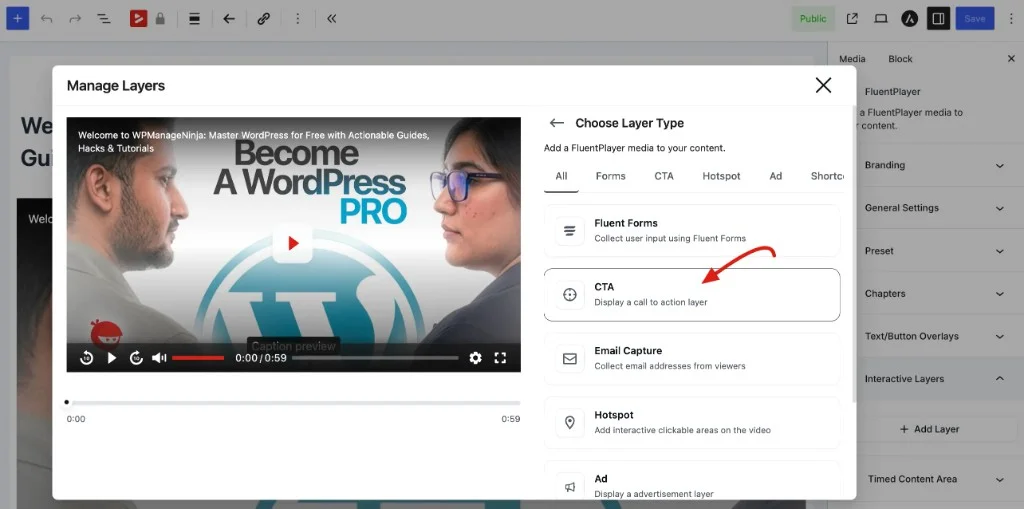Viewport: 1024px width, 509px height.
Task: Expand the Timed Content Area section
Action: [935, 479]
